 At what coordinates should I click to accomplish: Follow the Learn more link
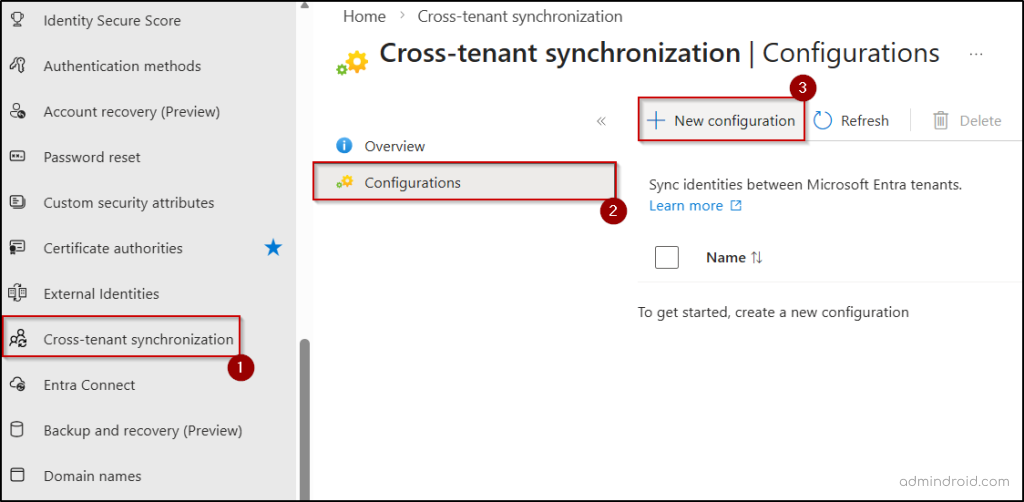click(686, 206)
